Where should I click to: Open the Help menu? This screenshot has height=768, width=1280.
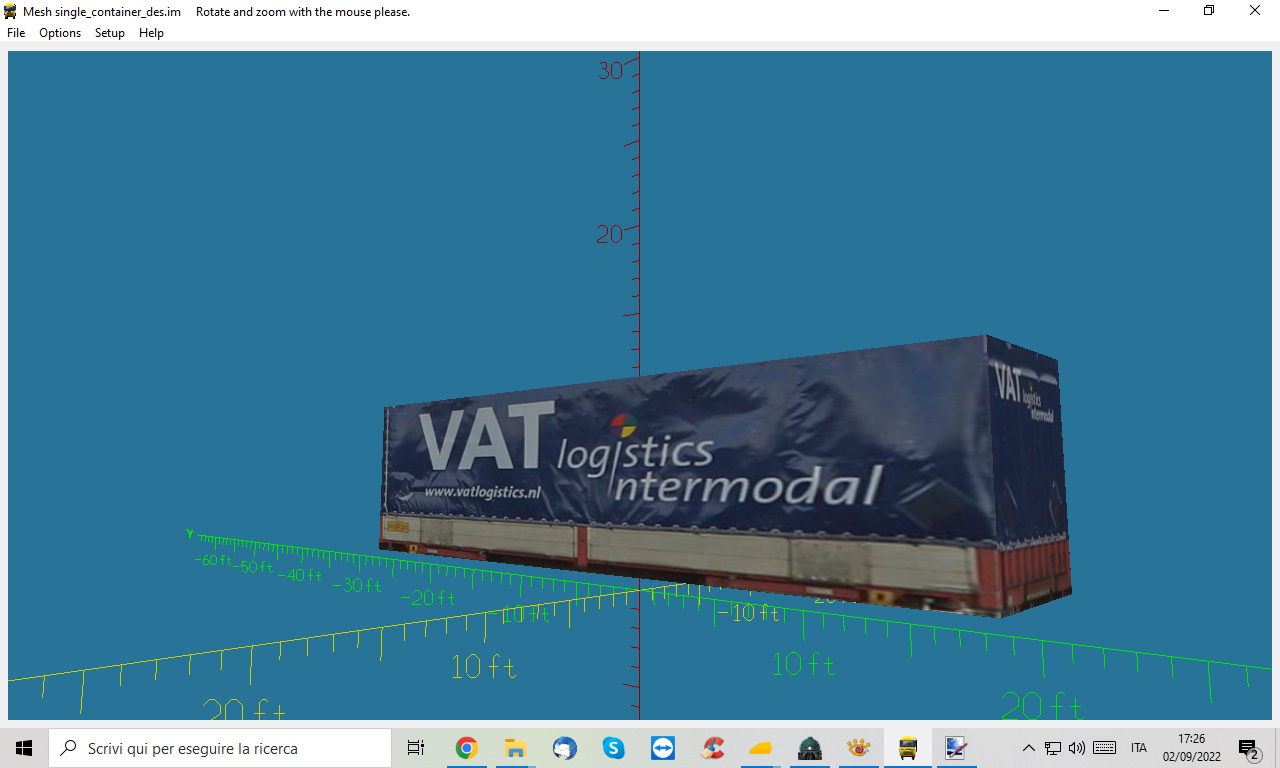[151, 33]
